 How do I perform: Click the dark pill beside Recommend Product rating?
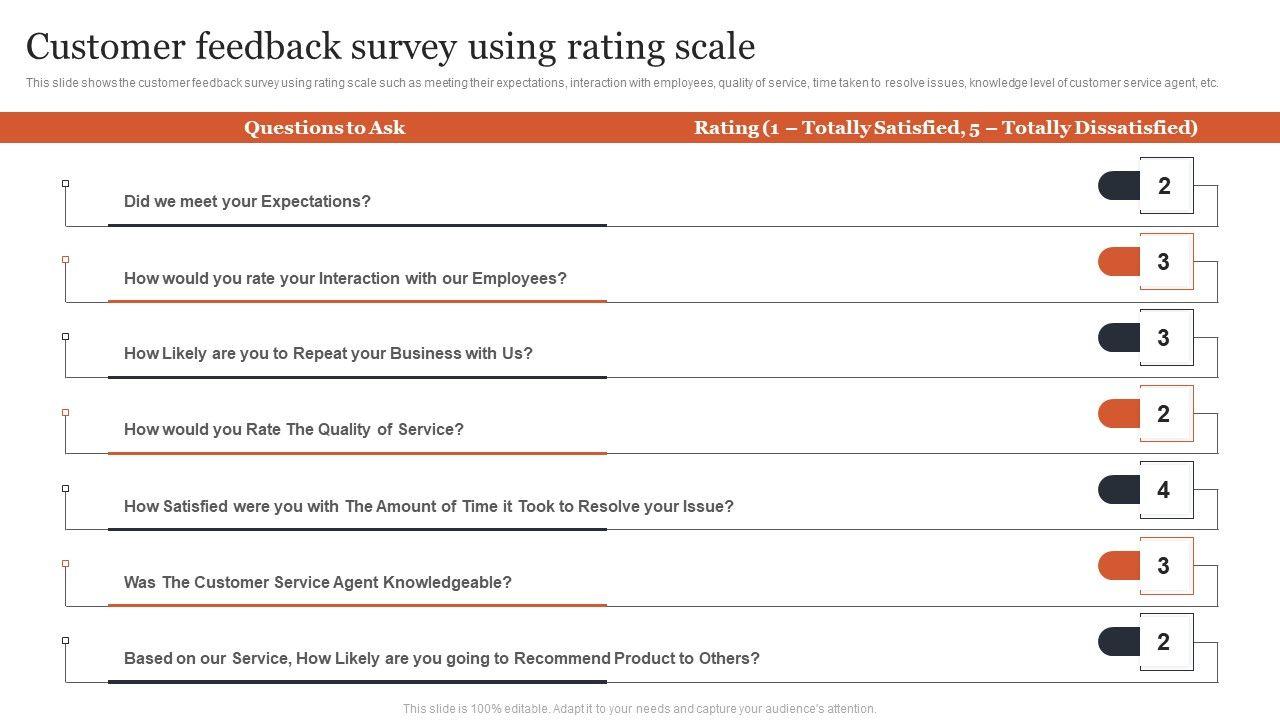tap(1119, 642)
